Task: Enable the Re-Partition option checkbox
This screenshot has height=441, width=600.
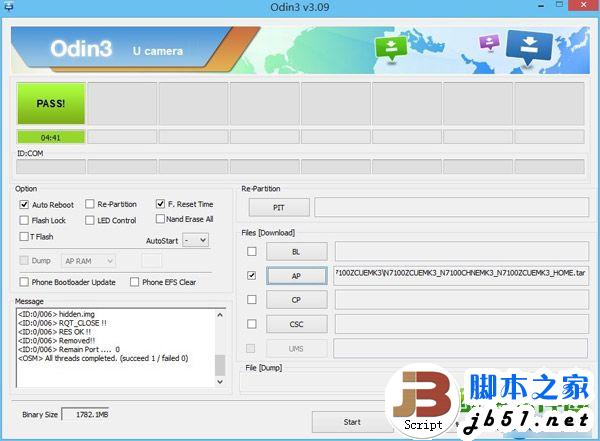Action: pos(90,204)
